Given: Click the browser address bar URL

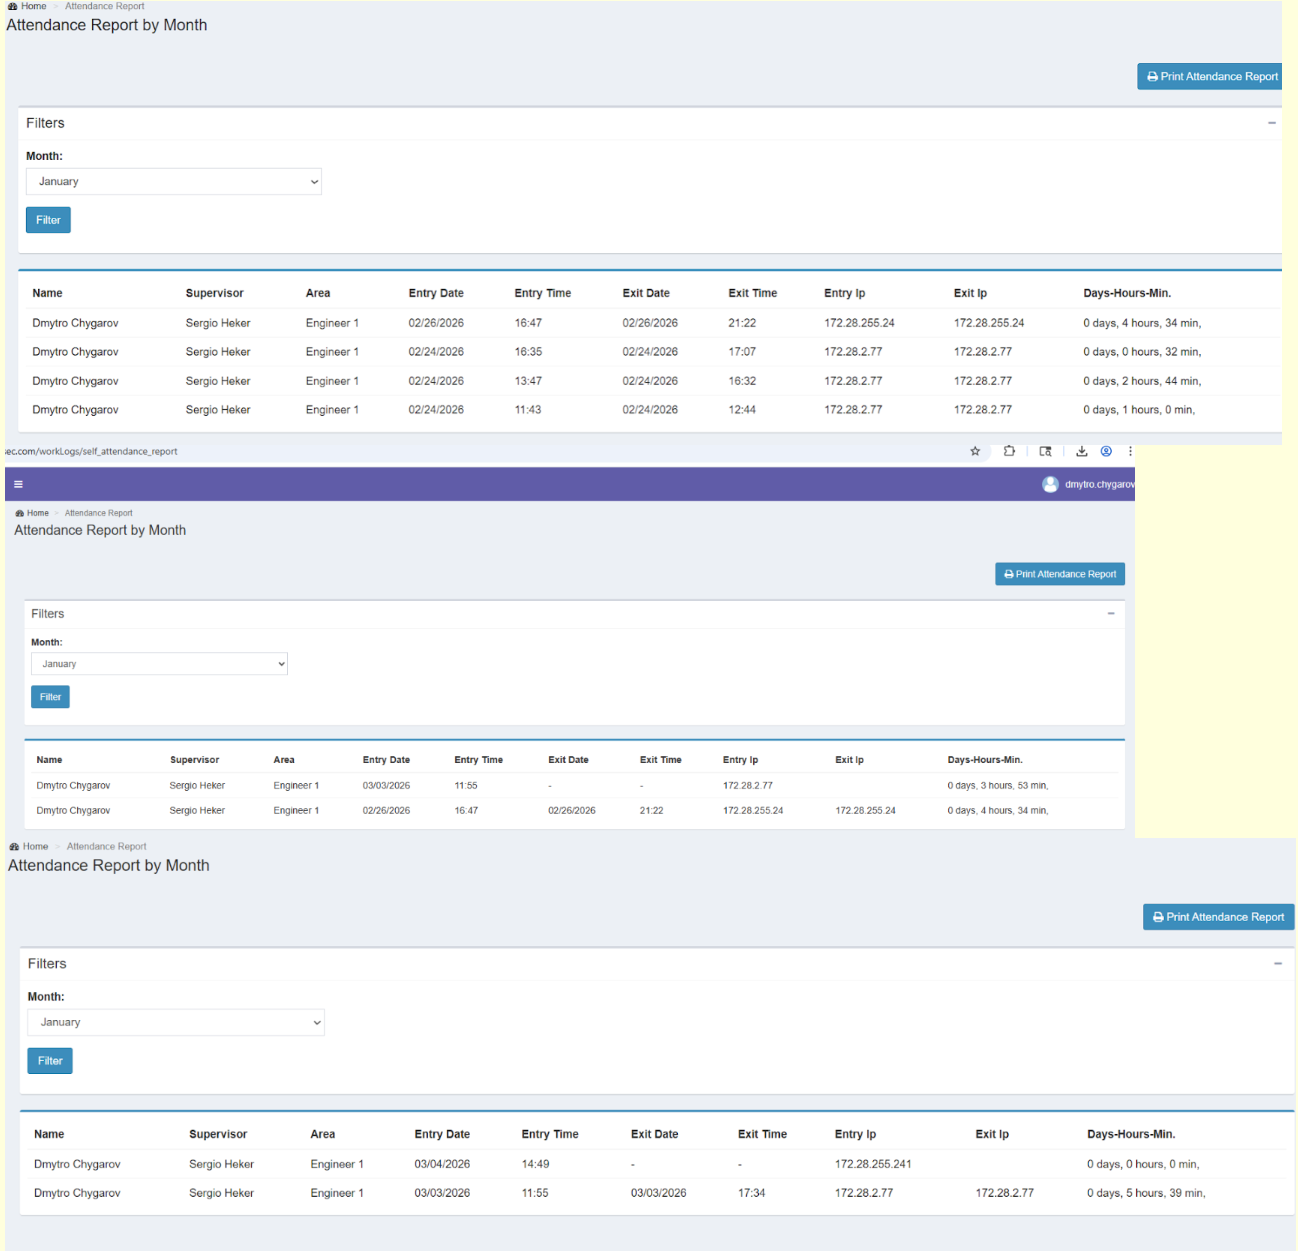Looking at the screenshot, I should (95, 451).
